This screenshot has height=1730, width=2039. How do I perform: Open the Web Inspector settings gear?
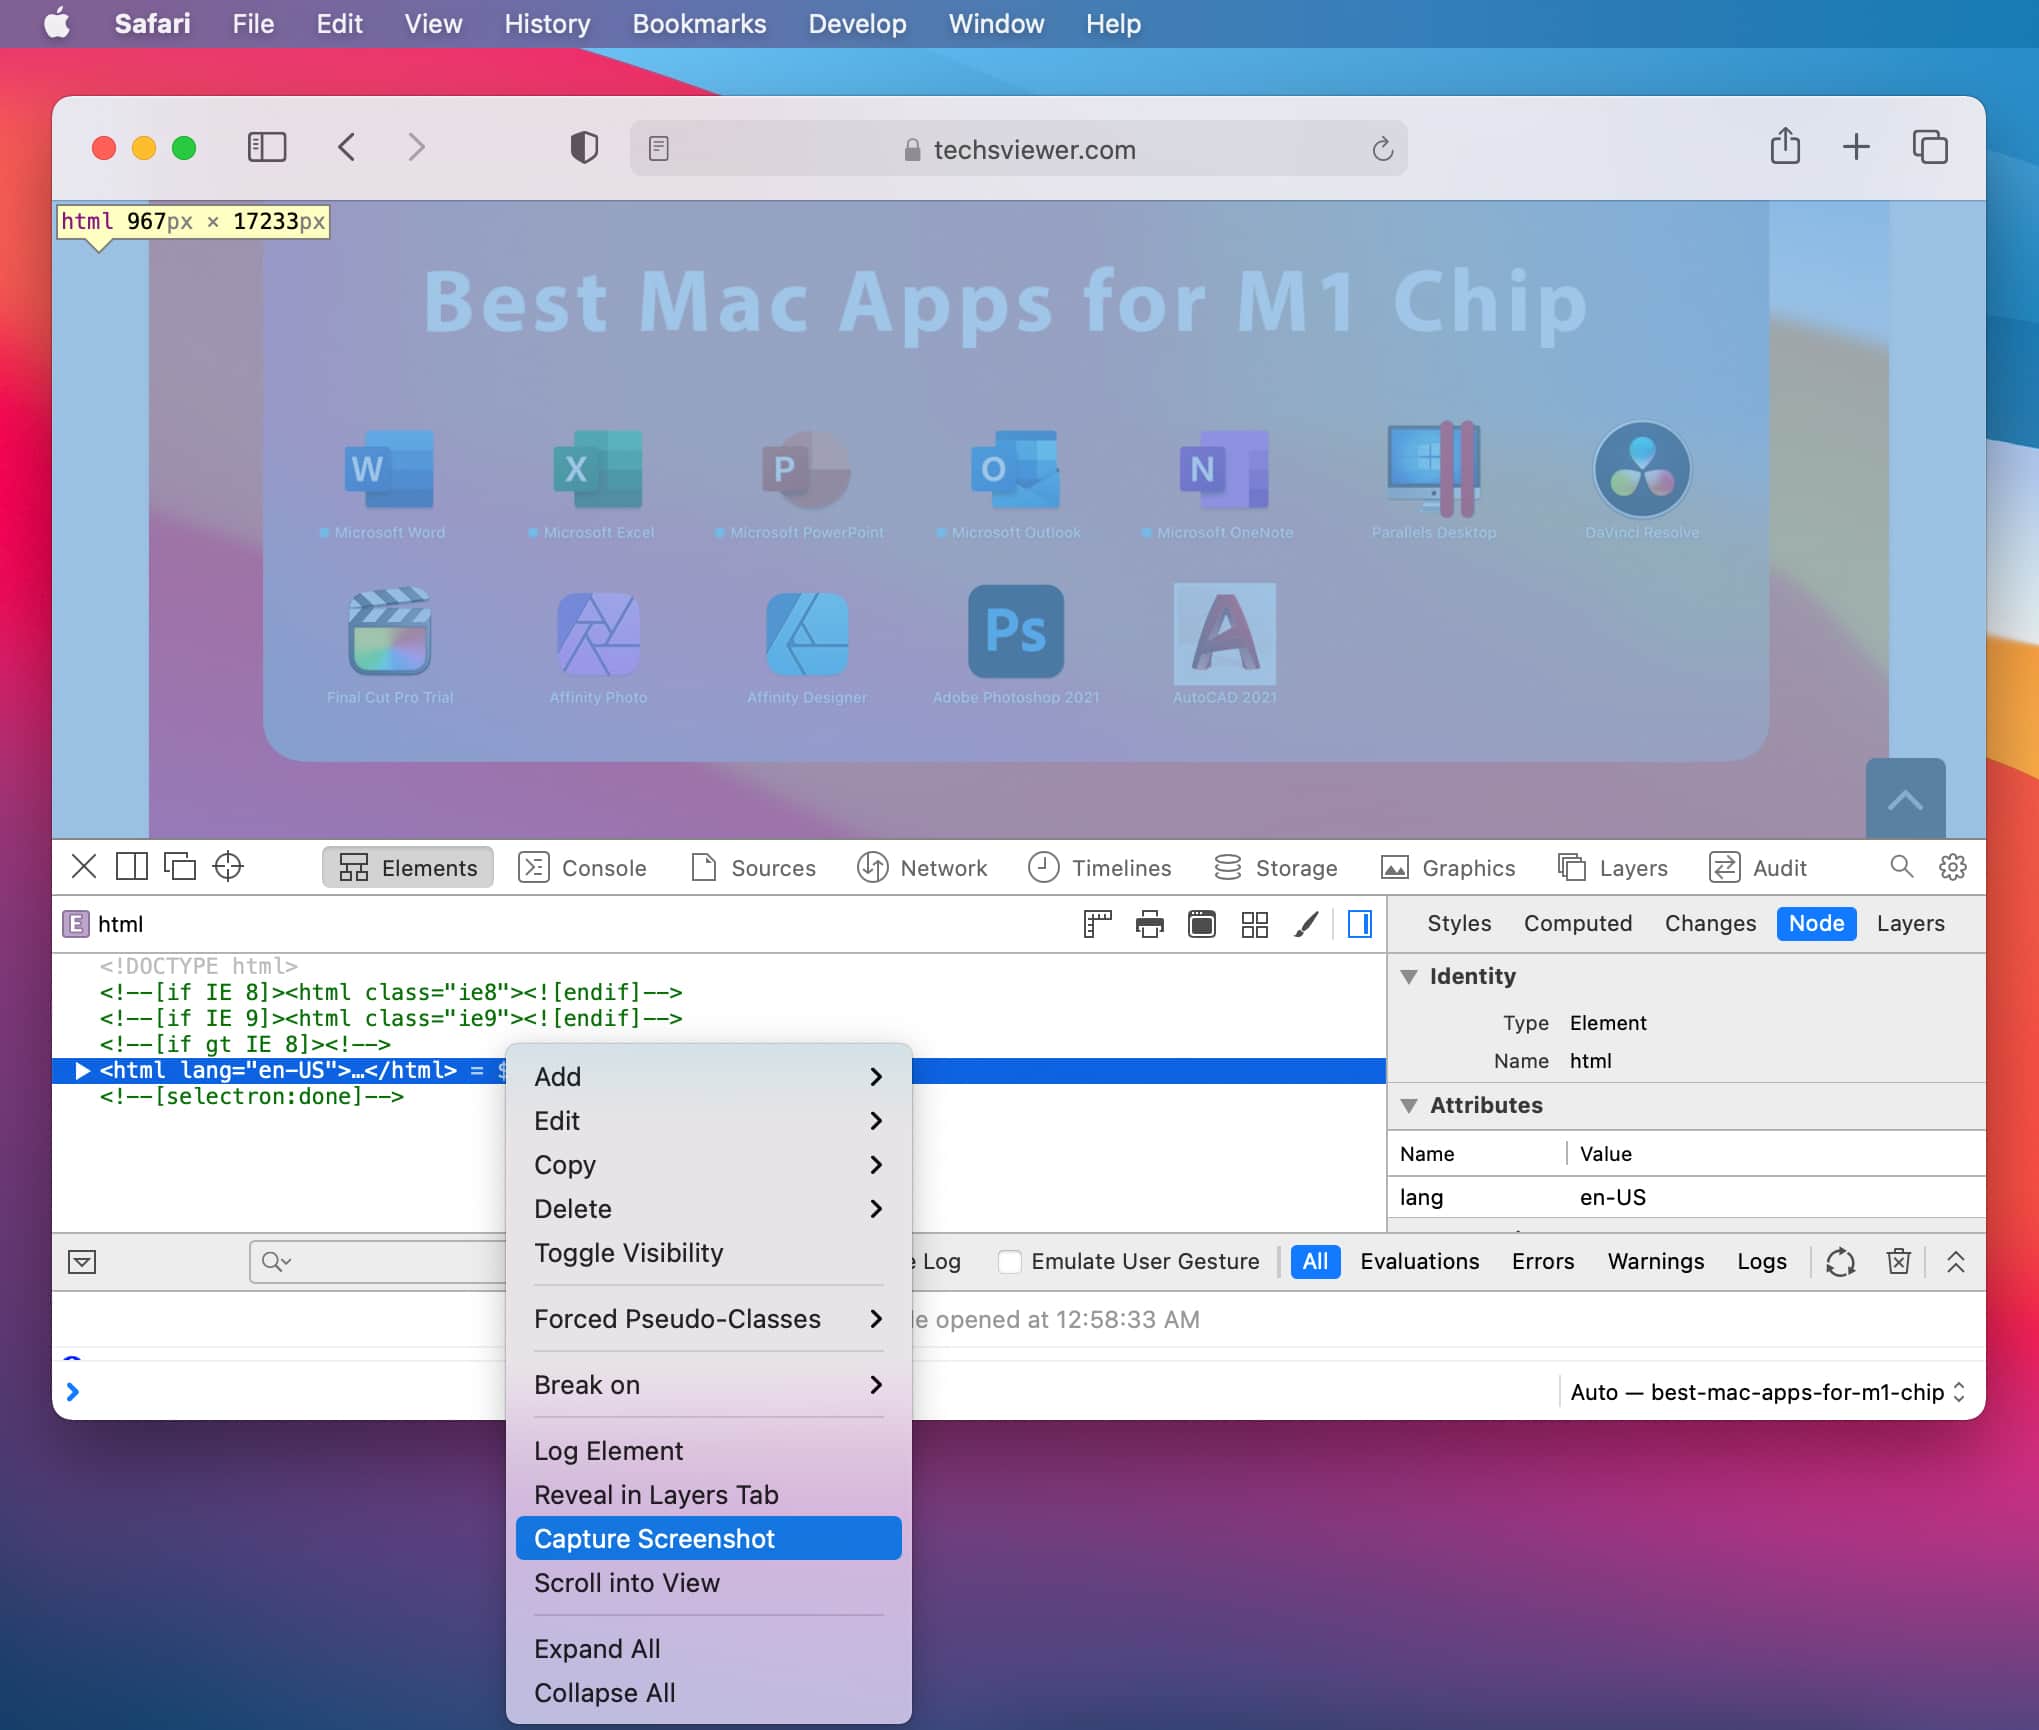(1952, 867)
